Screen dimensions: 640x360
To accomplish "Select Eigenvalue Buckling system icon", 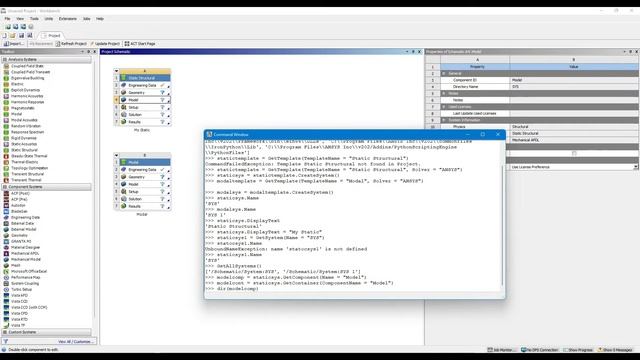I will pyautogui.click(x=6, y=78).
